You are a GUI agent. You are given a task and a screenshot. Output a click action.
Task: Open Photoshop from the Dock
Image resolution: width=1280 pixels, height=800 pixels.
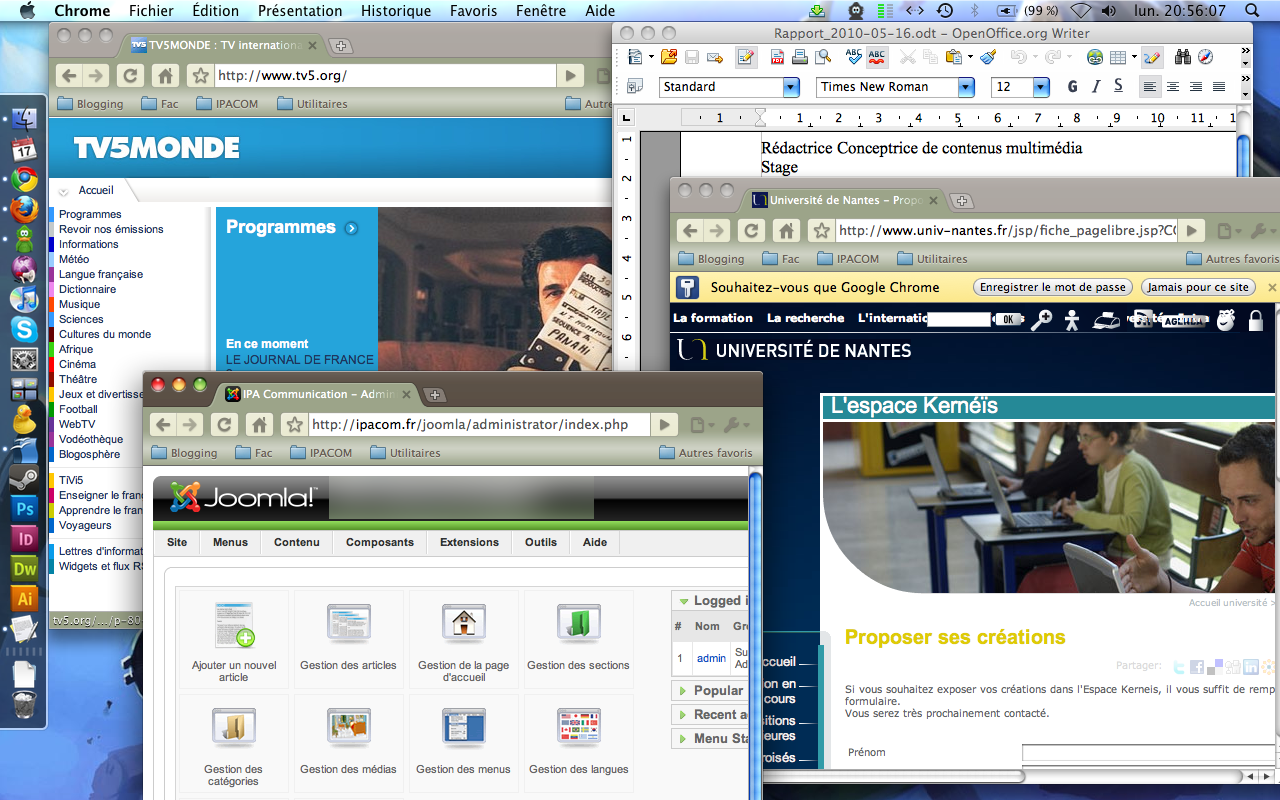point(24,508)
